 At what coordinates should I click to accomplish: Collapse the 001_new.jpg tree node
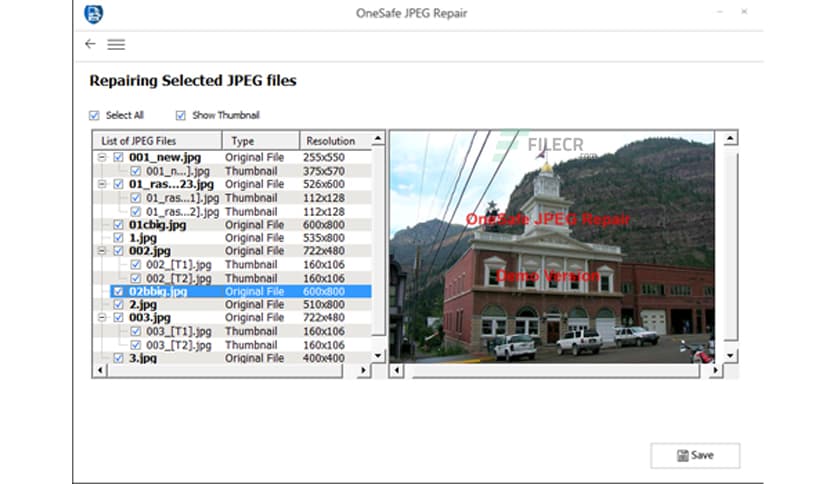point(102,157)
